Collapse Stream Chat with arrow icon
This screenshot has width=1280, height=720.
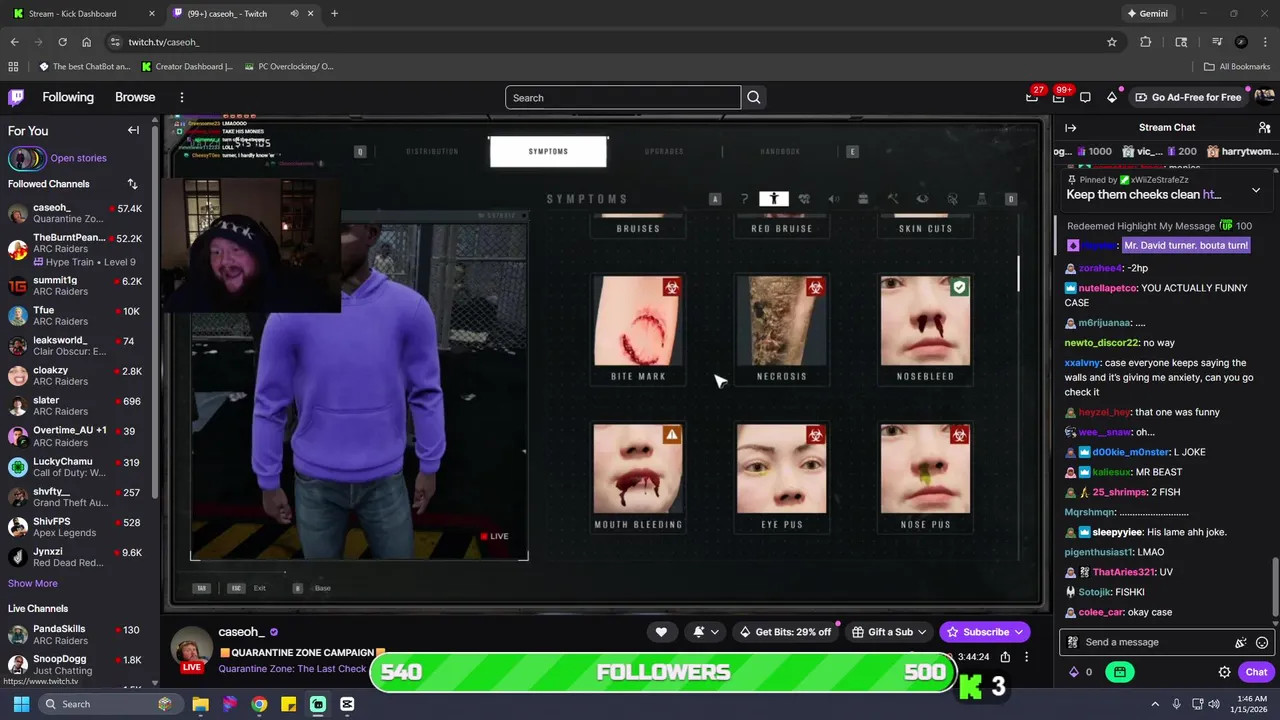coord(1070,127)
